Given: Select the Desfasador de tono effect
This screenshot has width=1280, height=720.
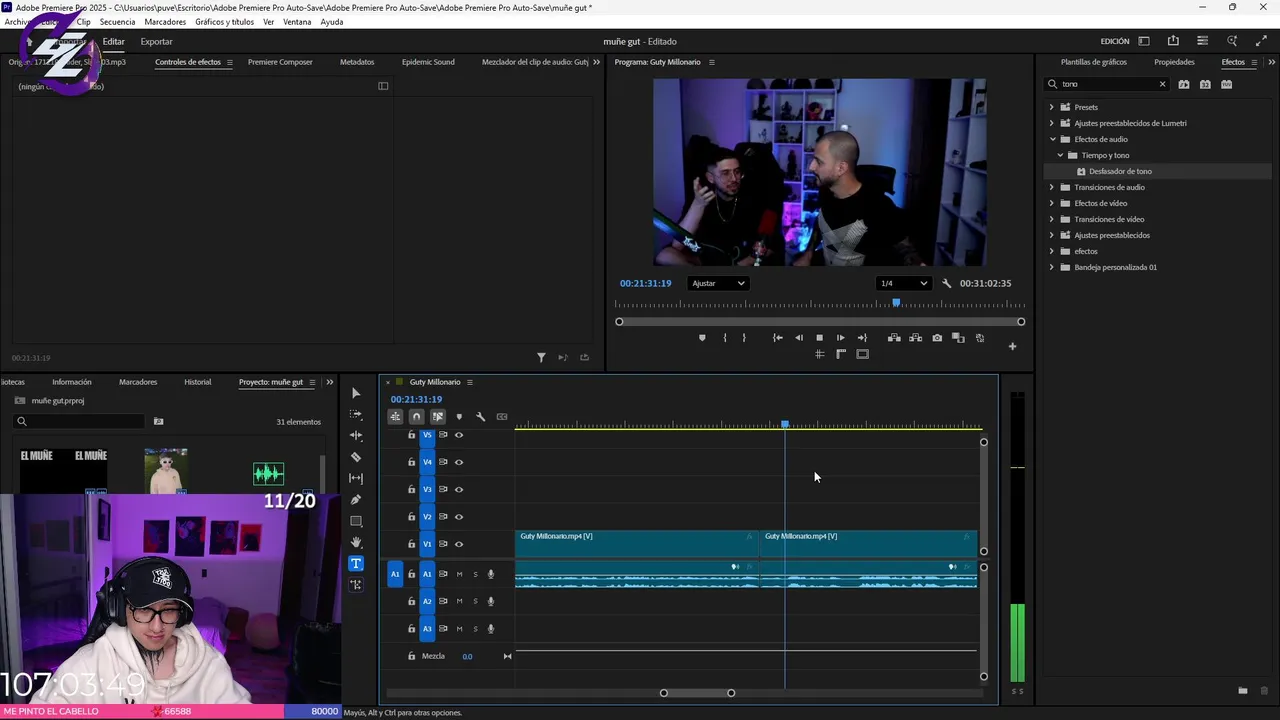Looking at the screenshot, I should tap(1120, 171).
